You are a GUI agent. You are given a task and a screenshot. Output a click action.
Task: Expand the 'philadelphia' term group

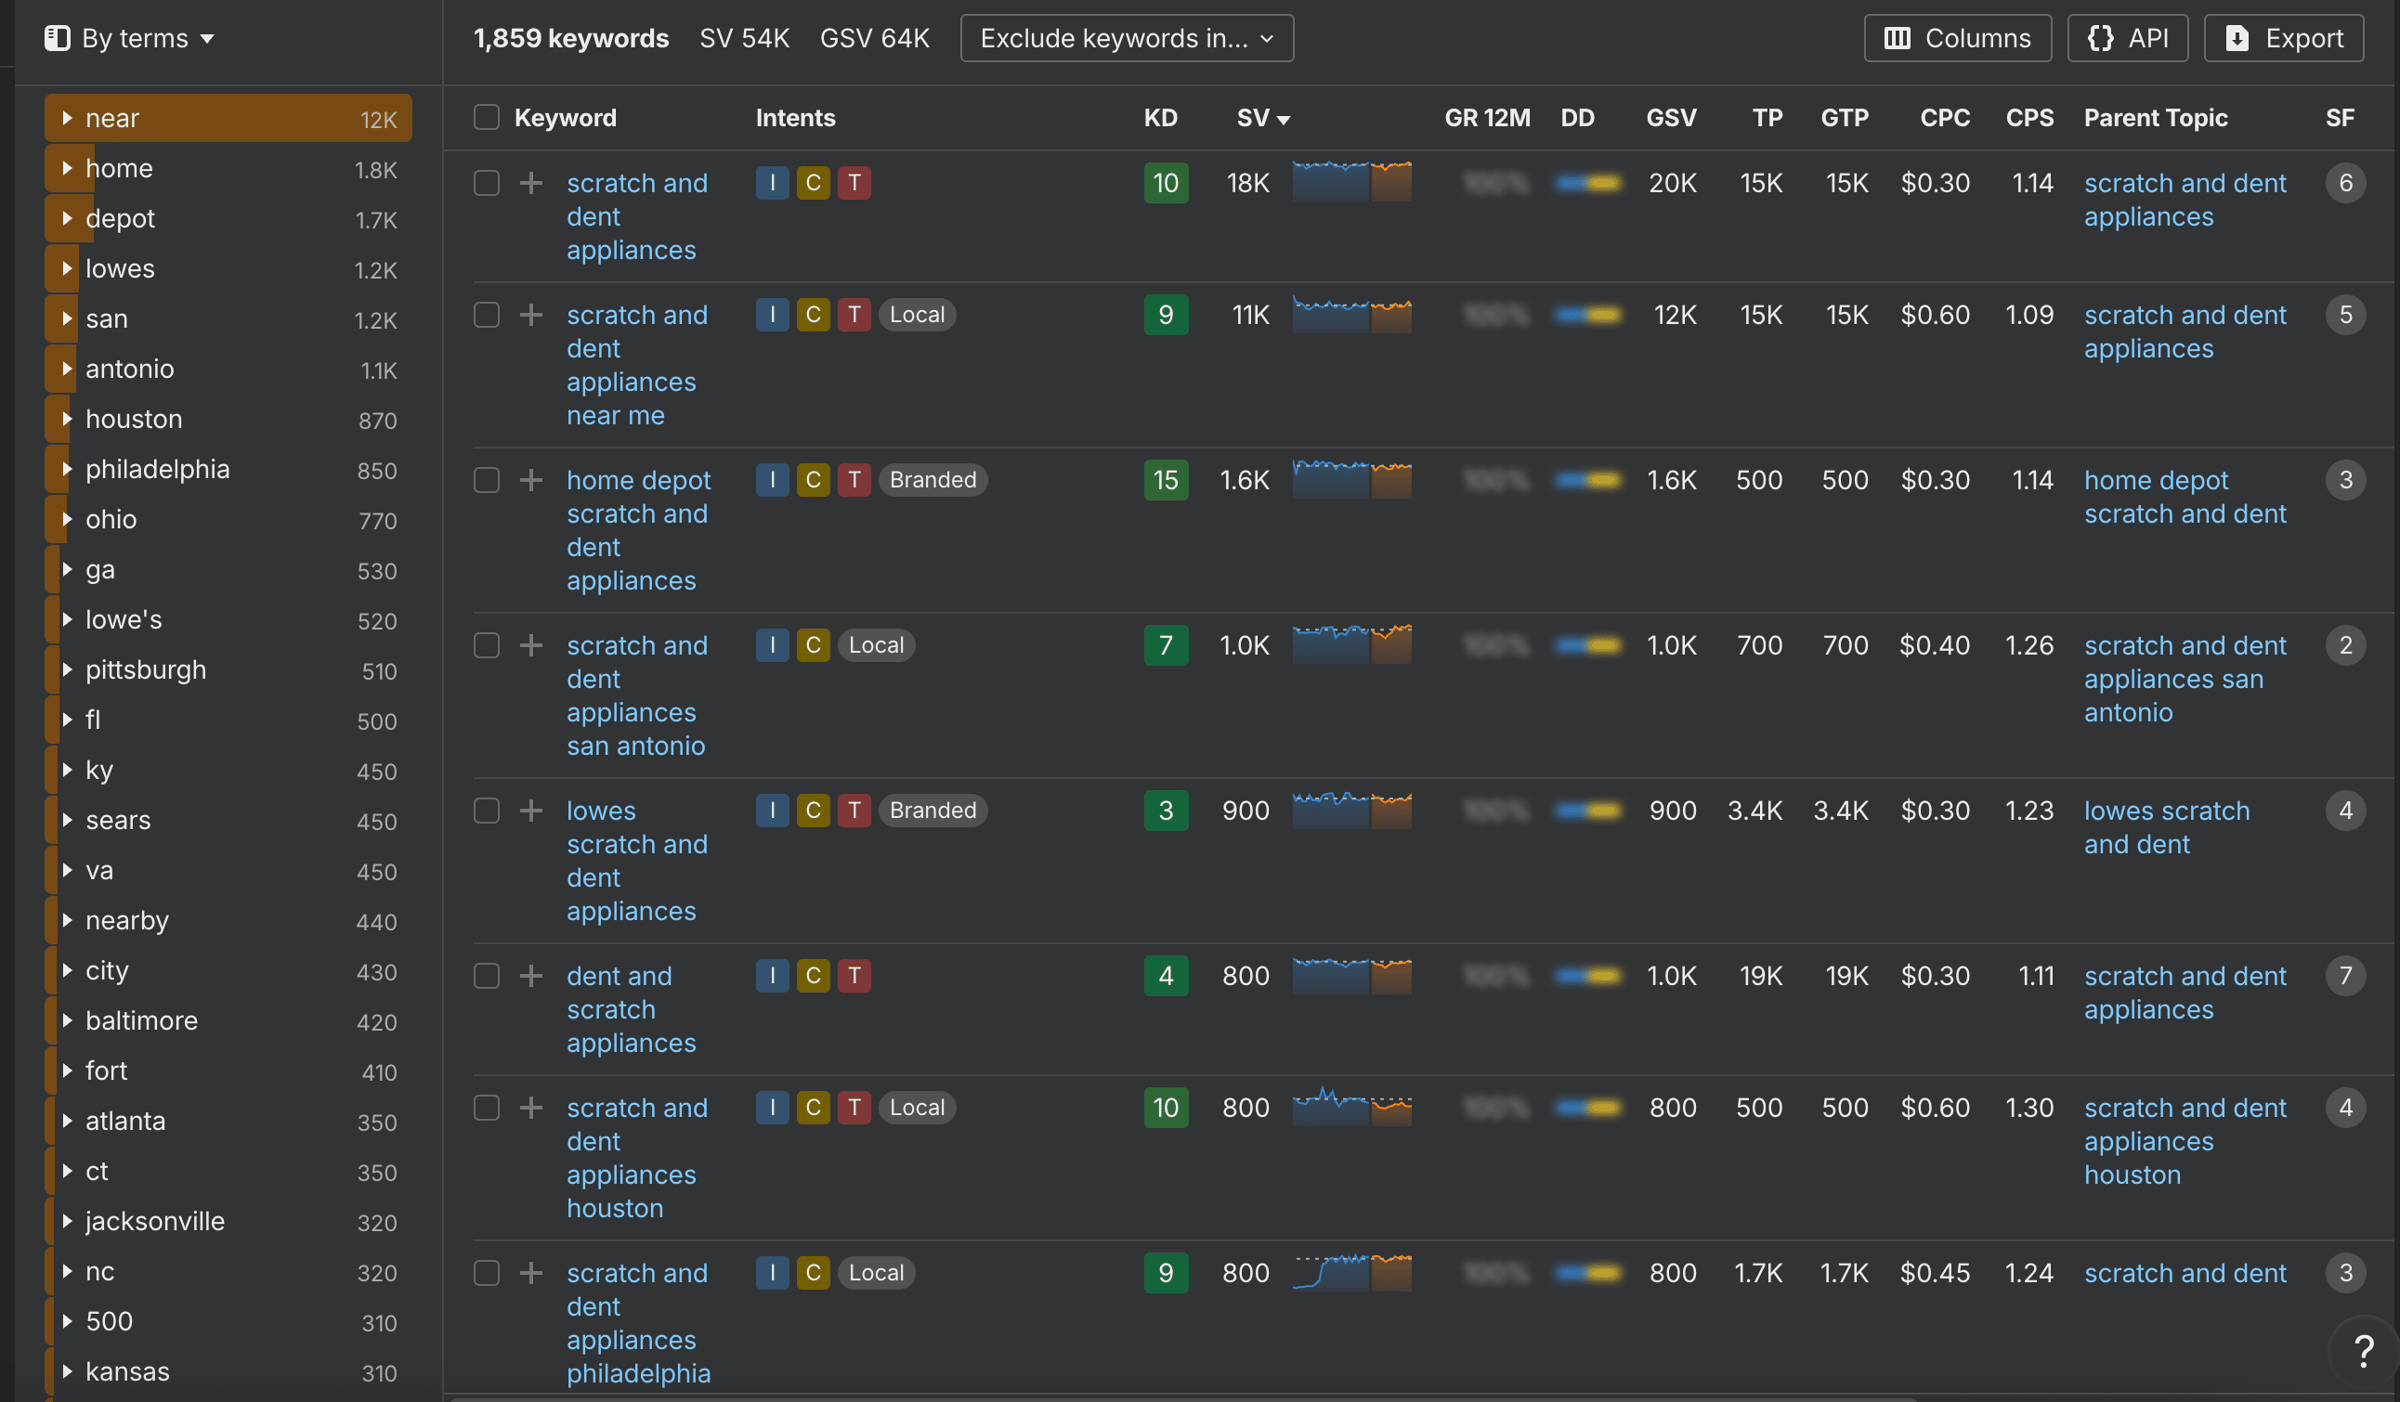(67, 468)
